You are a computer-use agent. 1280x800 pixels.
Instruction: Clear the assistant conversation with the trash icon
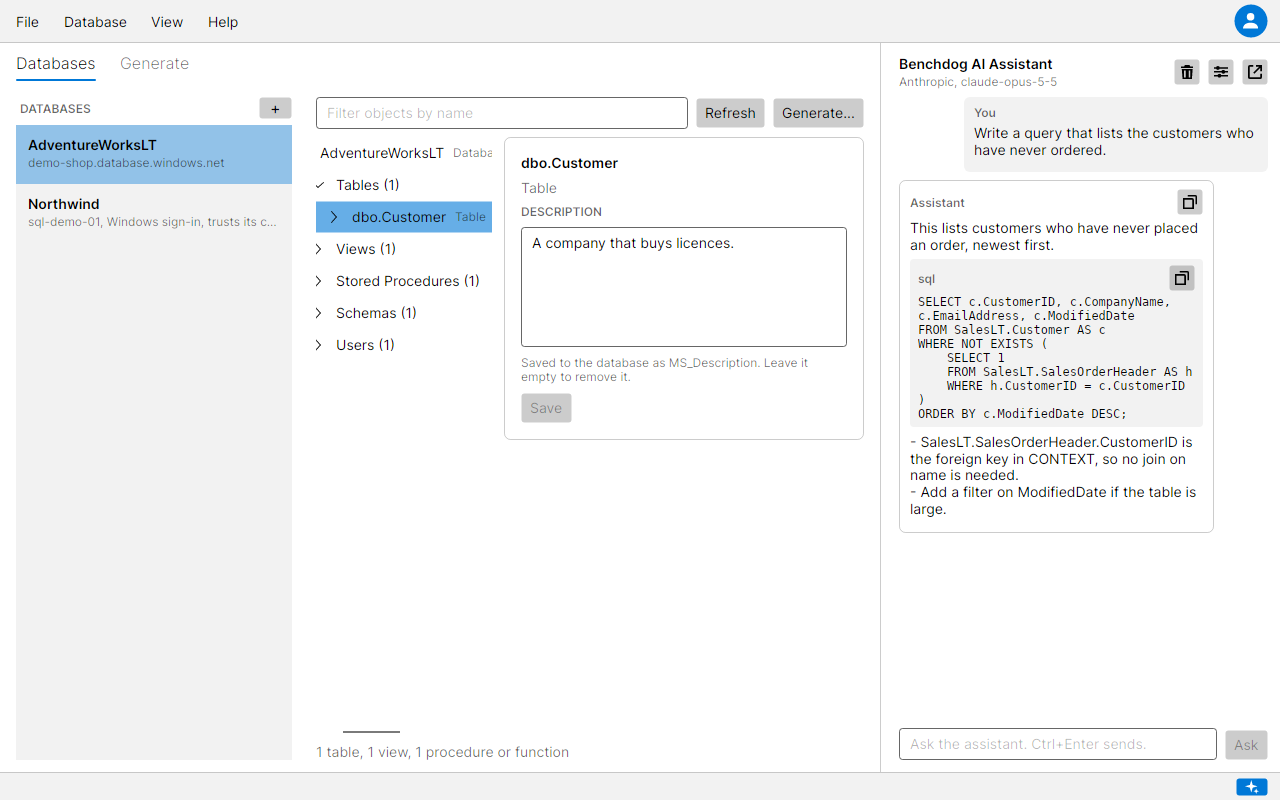1187,72
